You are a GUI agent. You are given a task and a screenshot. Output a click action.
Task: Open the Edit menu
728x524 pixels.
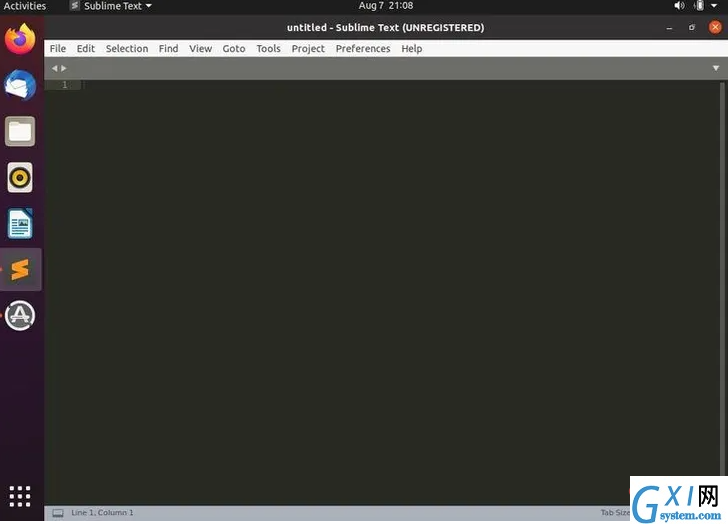pos(85,49)
